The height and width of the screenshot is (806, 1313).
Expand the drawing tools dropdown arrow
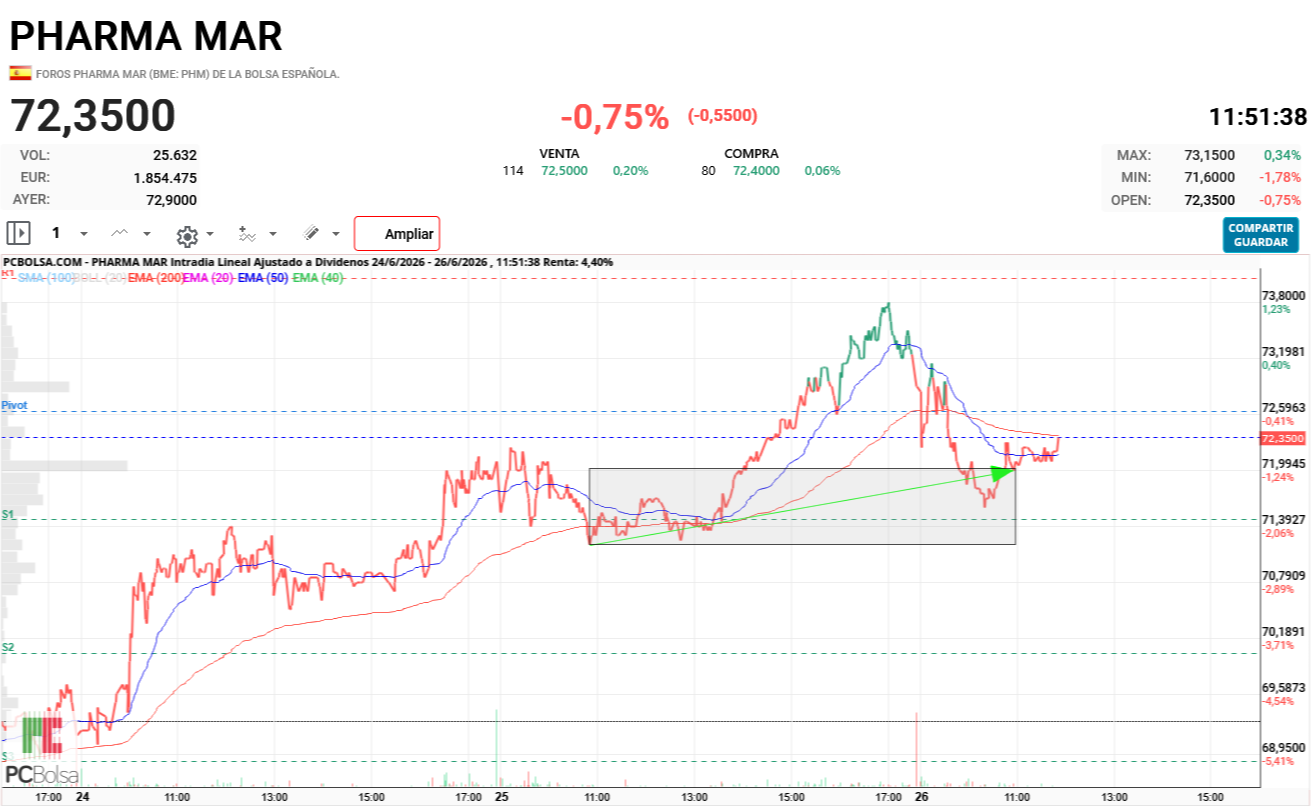click(x=336, y=234)
